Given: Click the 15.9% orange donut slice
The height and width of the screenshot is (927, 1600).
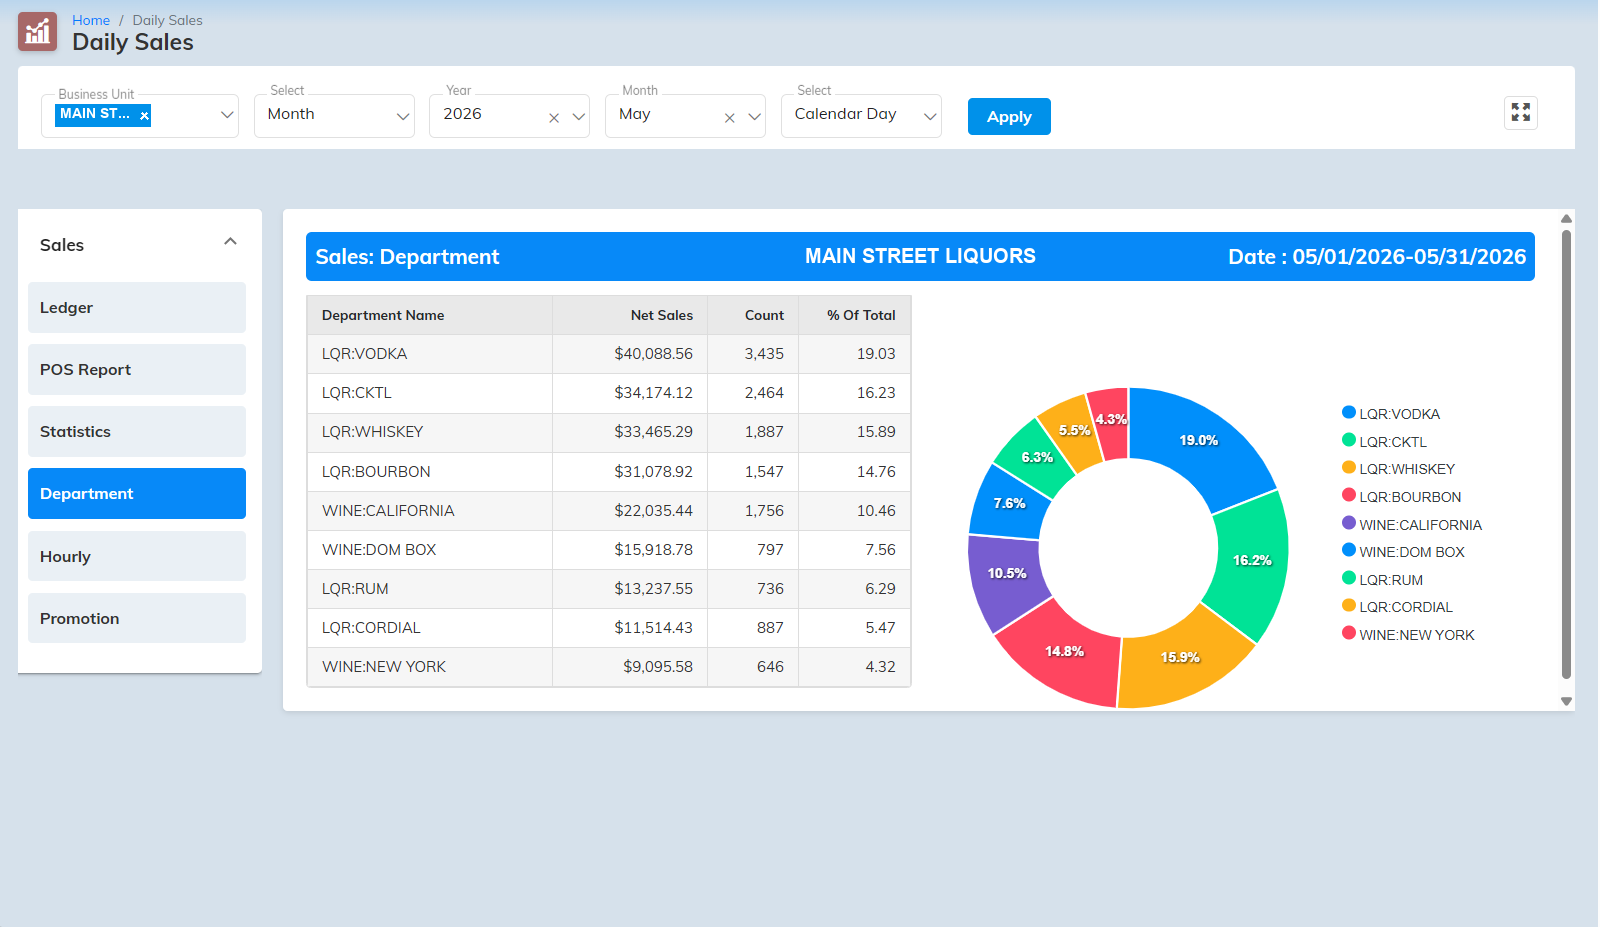Looking at the screenshot, I should (1180, 658).
